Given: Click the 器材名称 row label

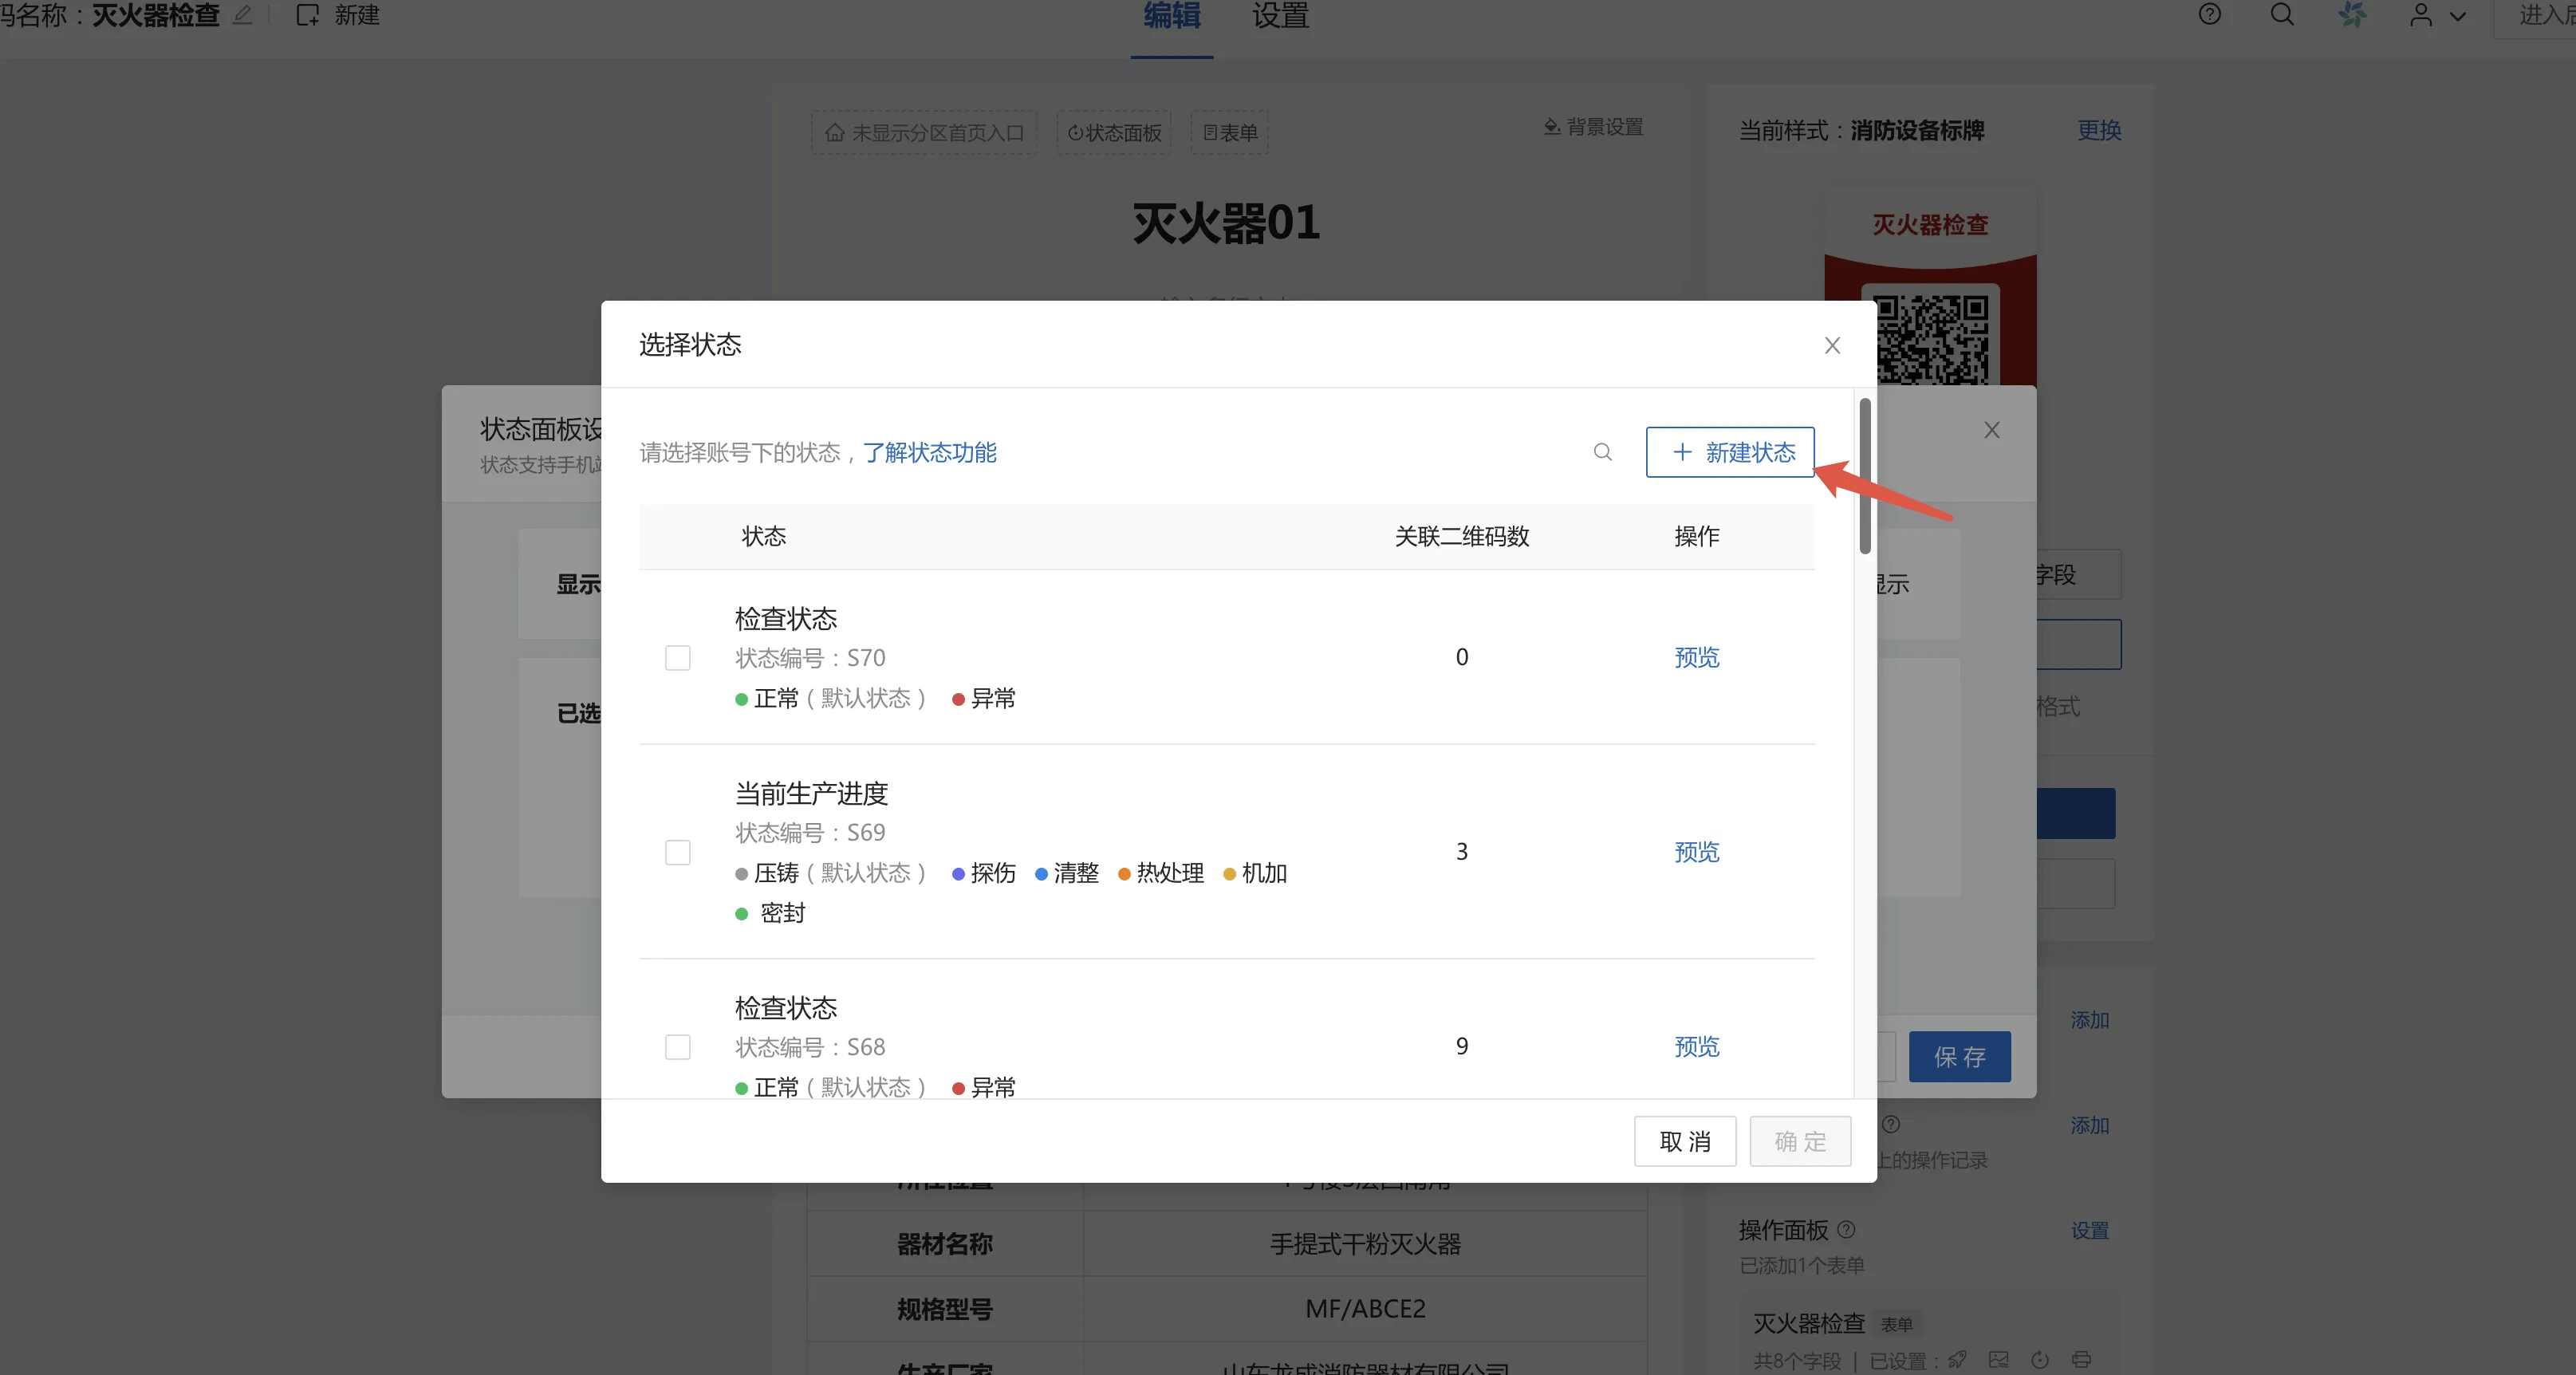Looking at the screenshot, I should click(944, 1244).
